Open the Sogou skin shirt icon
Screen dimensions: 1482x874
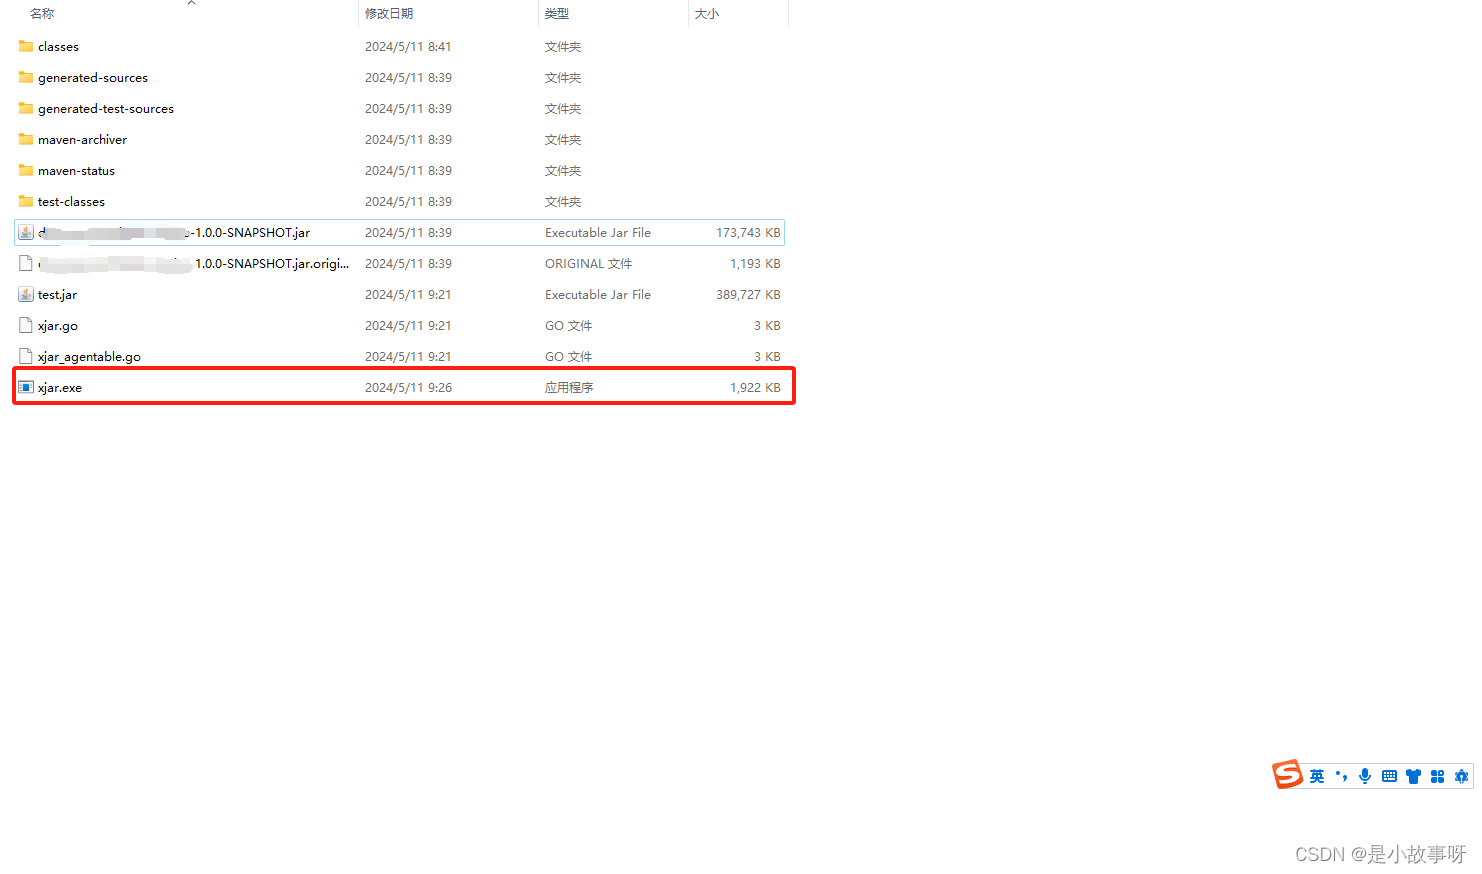(x=1413, y=776)
